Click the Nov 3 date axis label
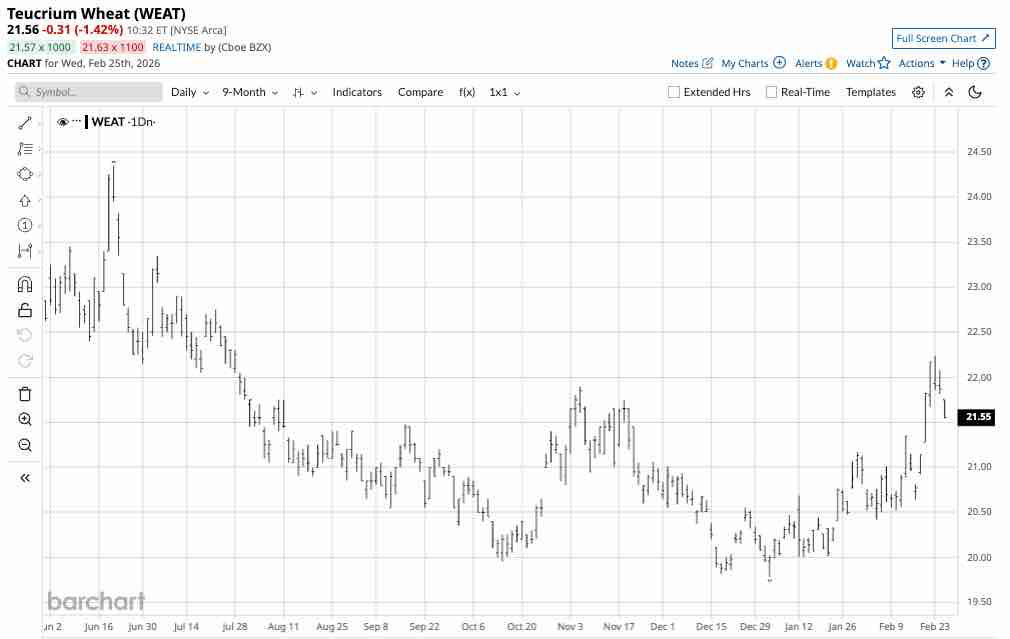 pyautogui.click(x=570, y=626)
